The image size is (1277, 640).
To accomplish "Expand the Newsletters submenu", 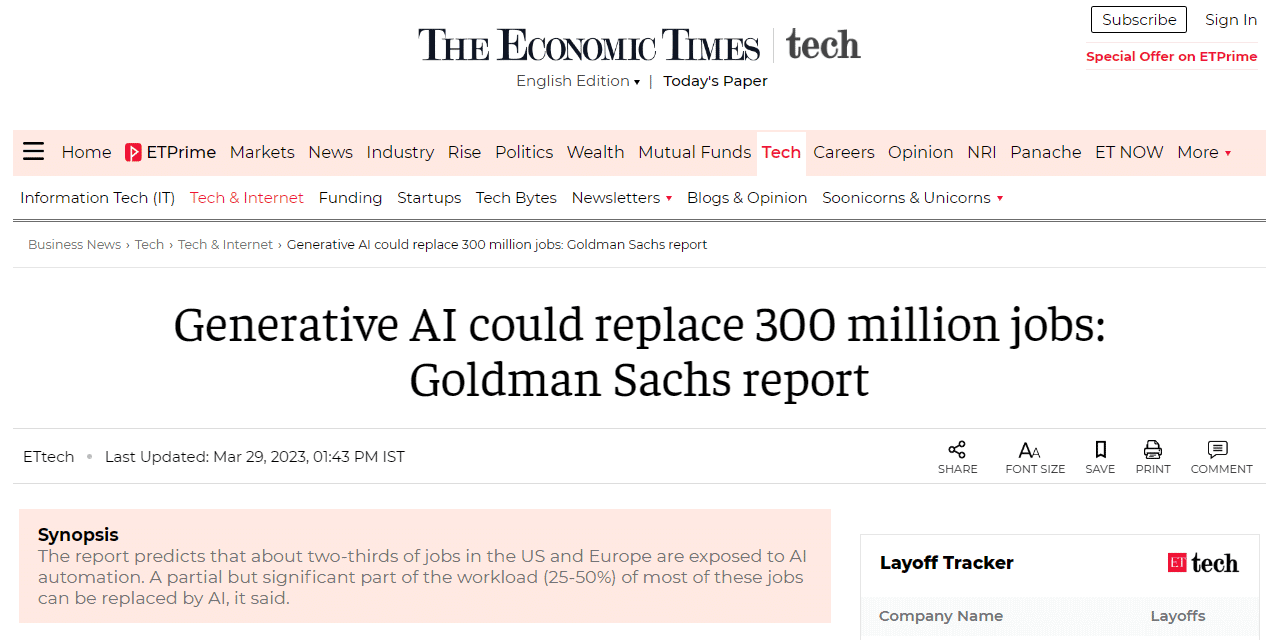I will click(621, 198).
